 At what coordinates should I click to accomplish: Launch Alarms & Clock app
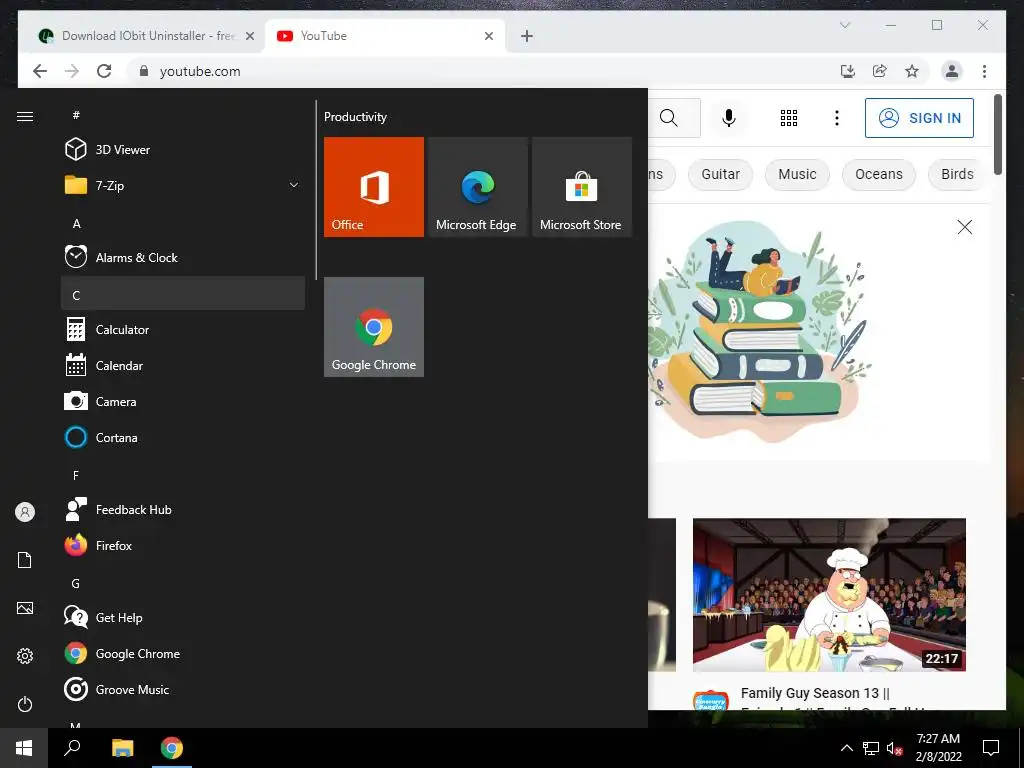click(183, 257)
